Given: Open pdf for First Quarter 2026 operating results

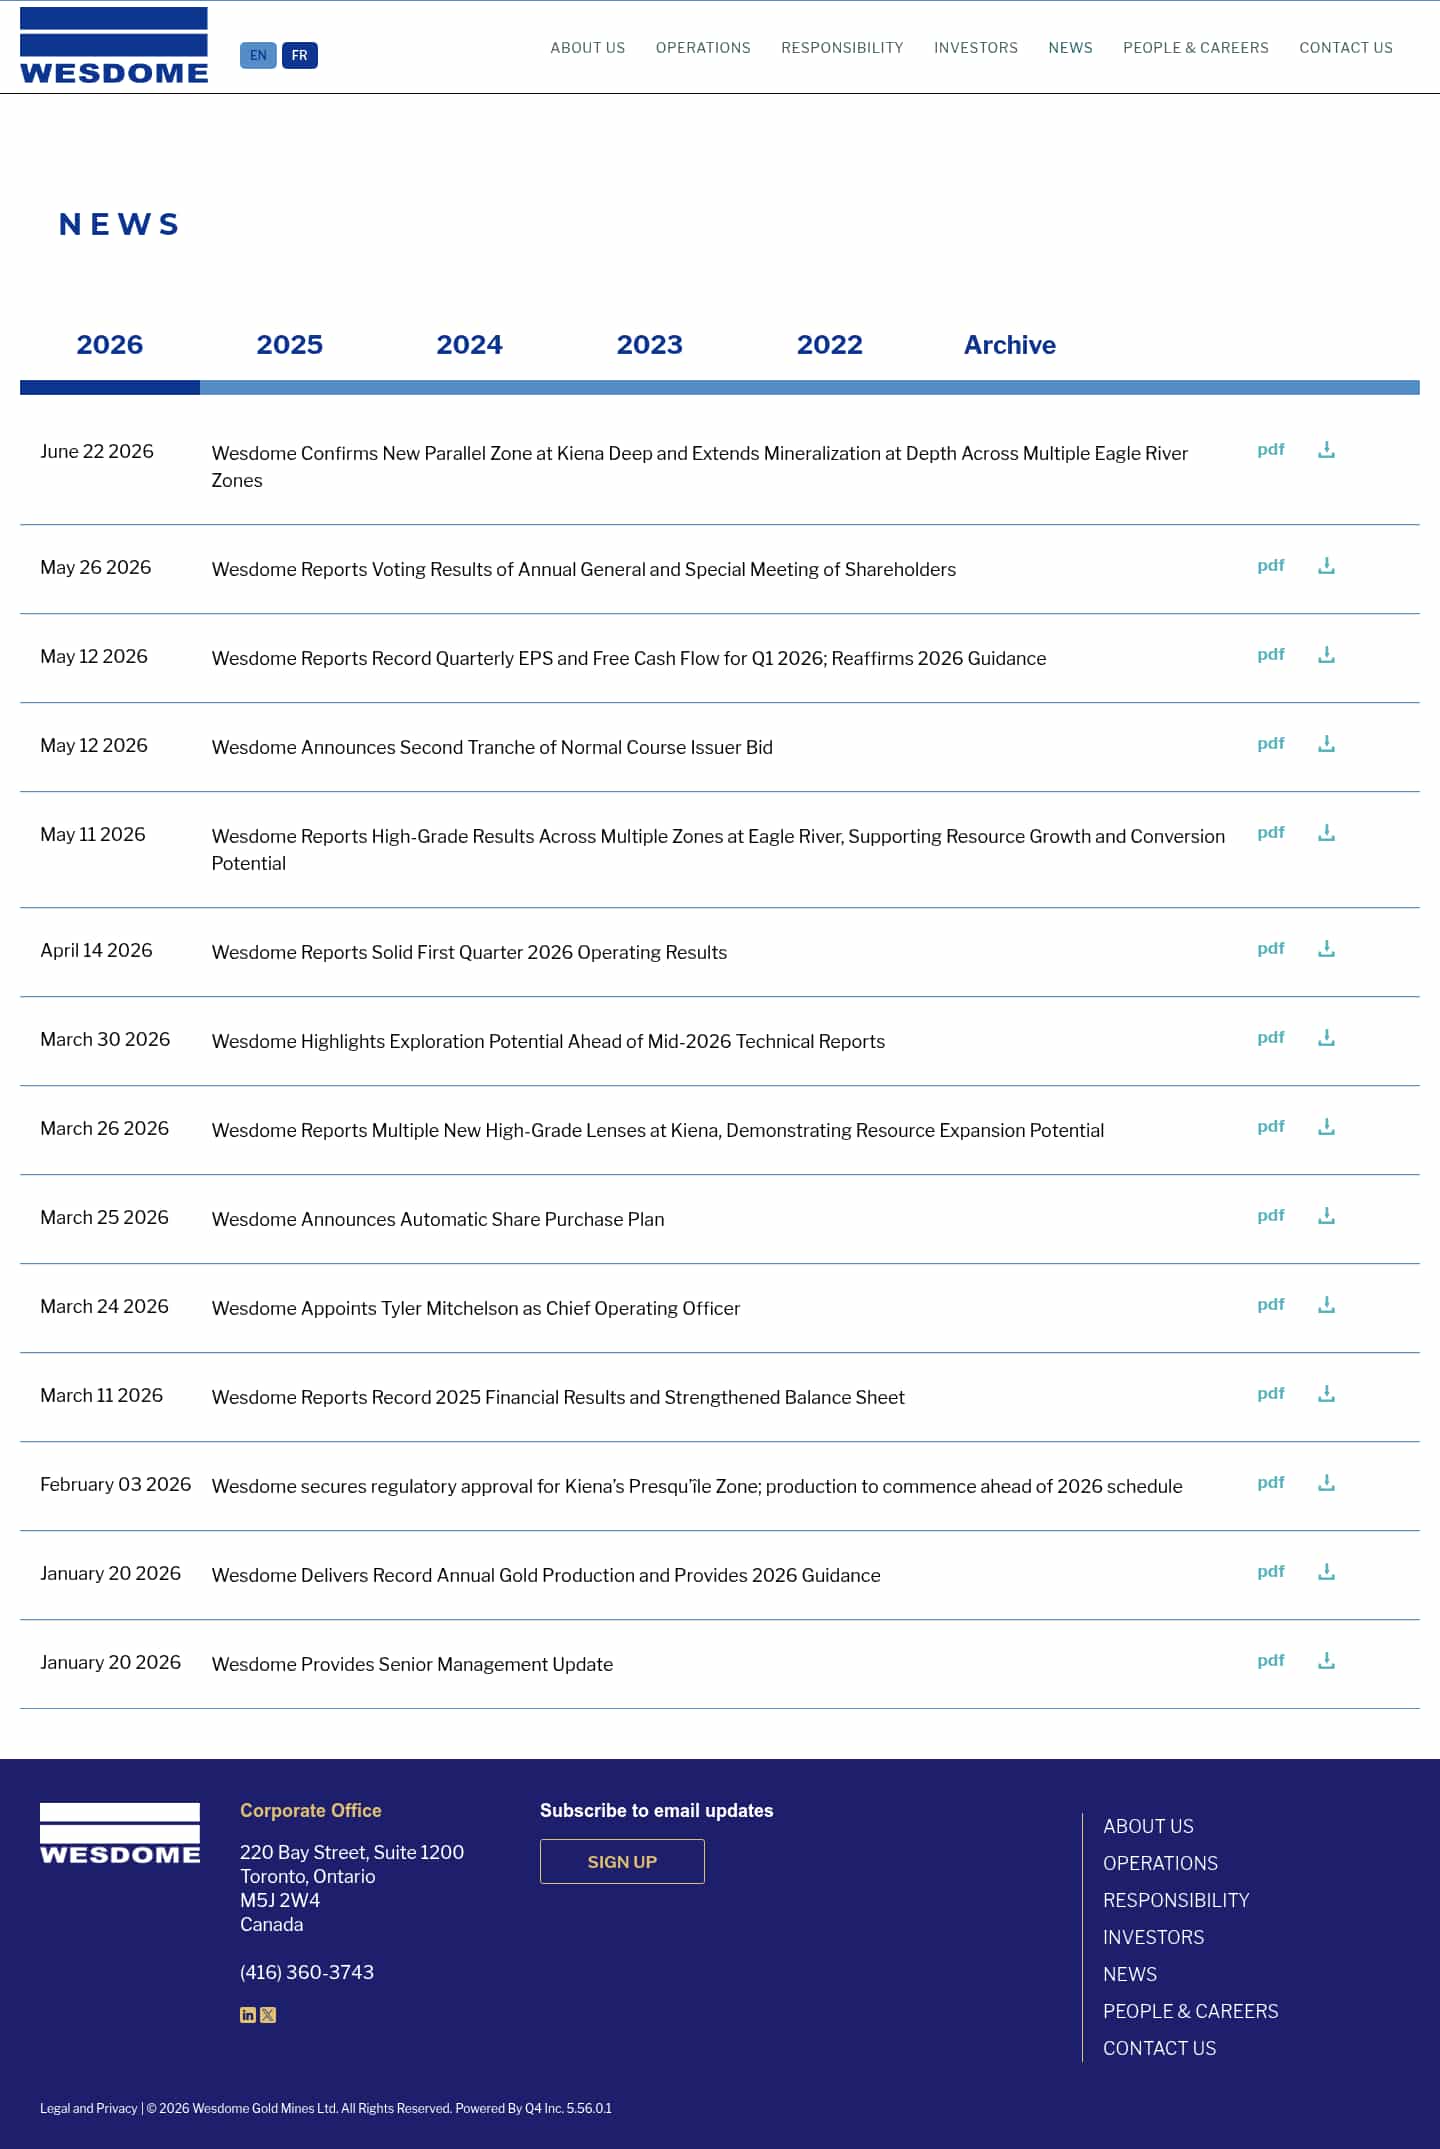Looking at the screenshot, I should [1271, 949].
